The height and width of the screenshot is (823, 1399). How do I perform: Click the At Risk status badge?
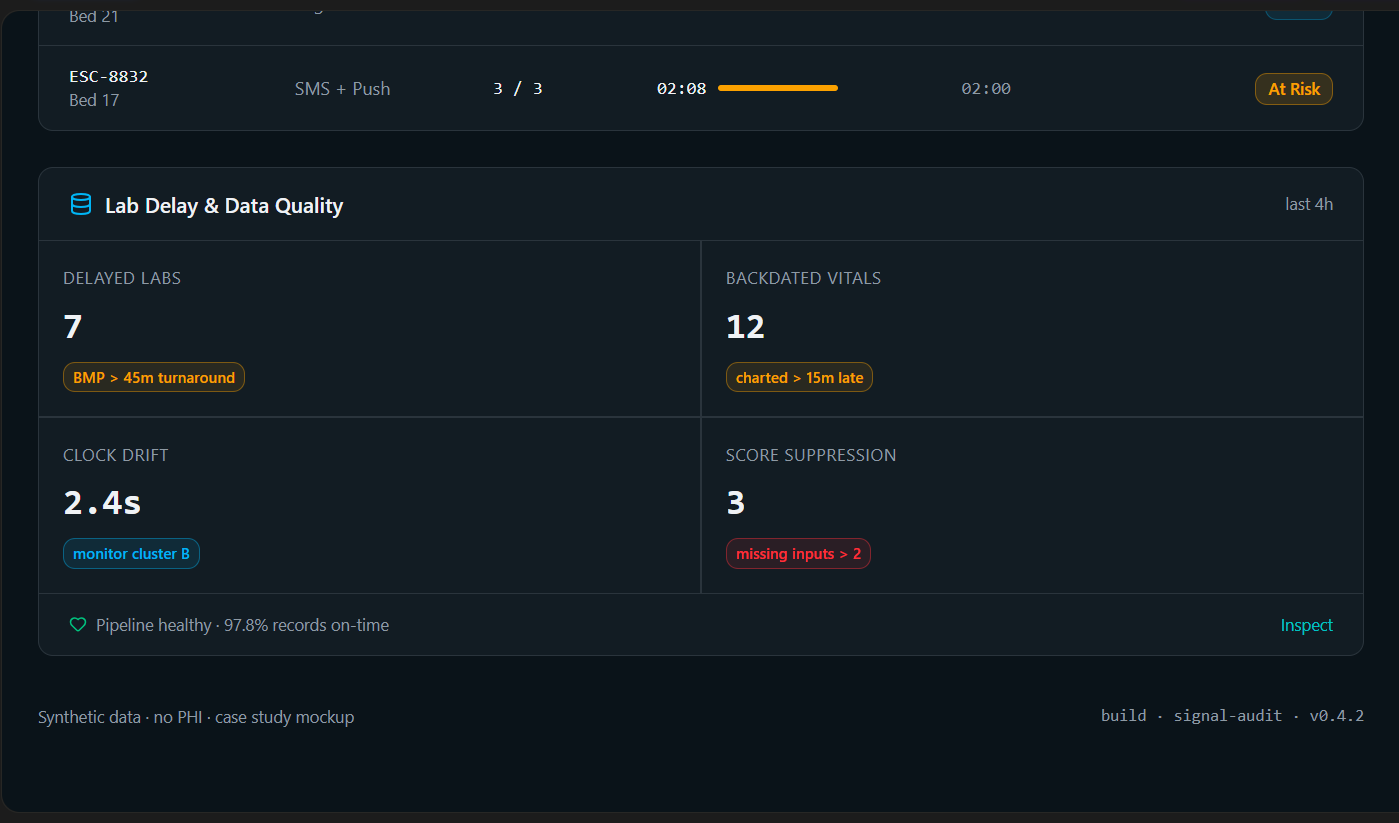click(1294, 89)
